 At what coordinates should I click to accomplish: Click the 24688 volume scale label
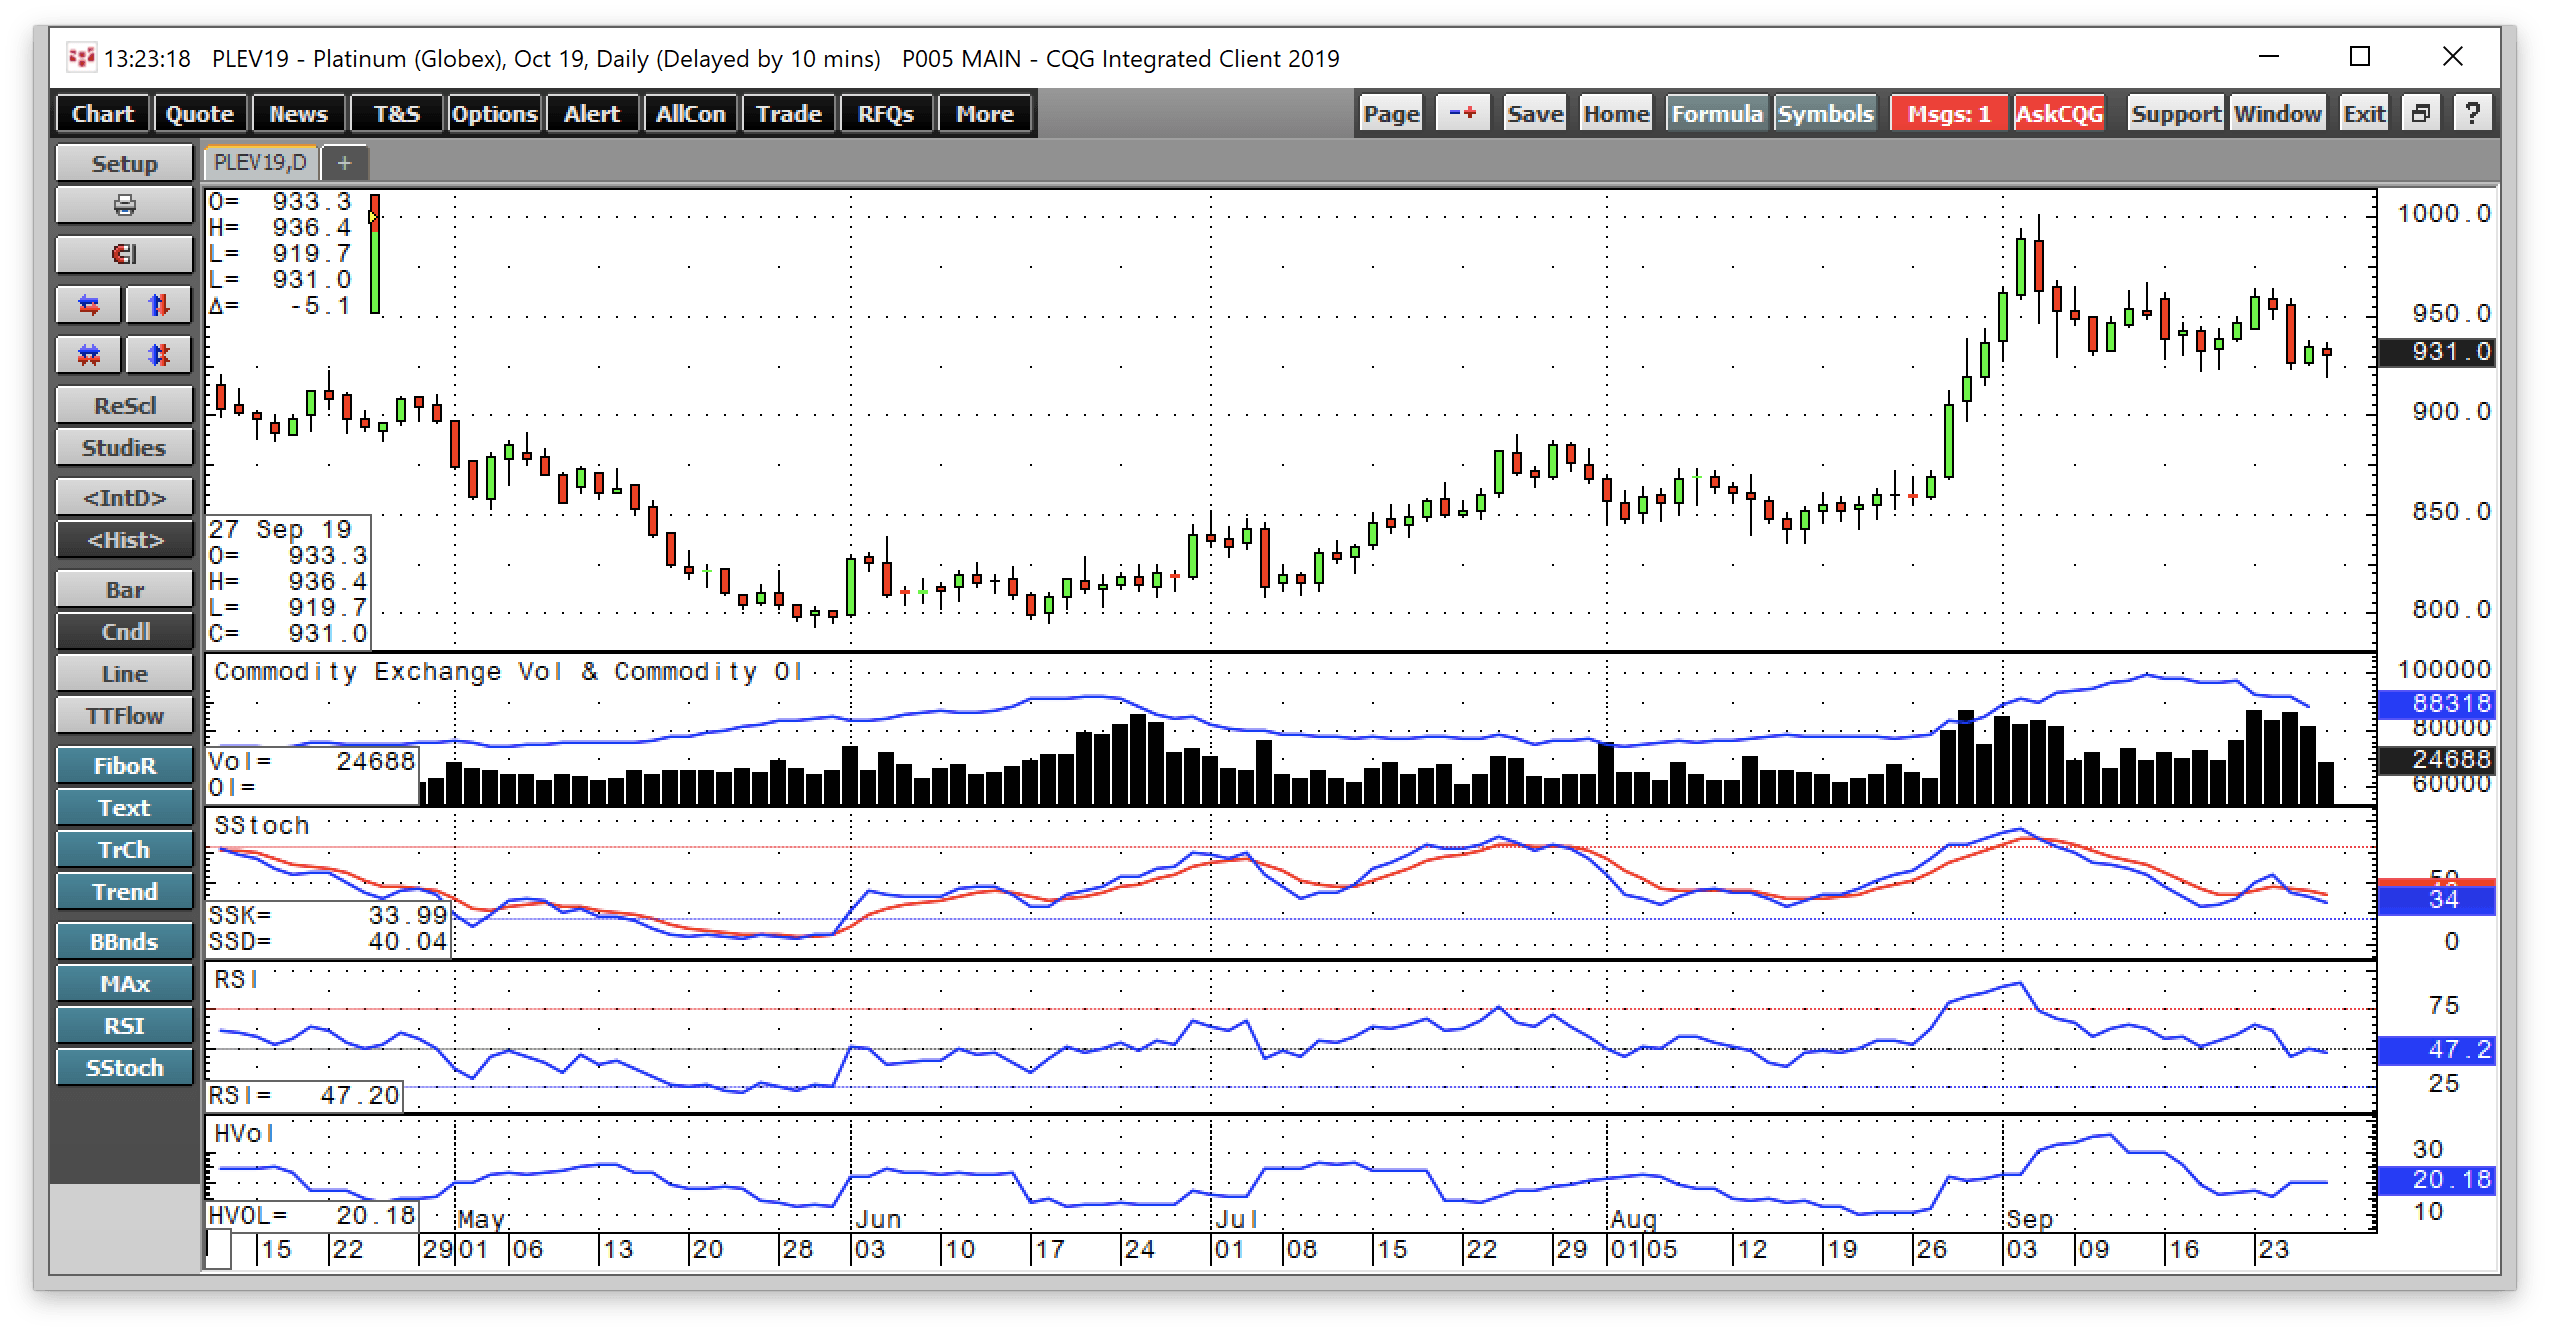click(2436, 760)
